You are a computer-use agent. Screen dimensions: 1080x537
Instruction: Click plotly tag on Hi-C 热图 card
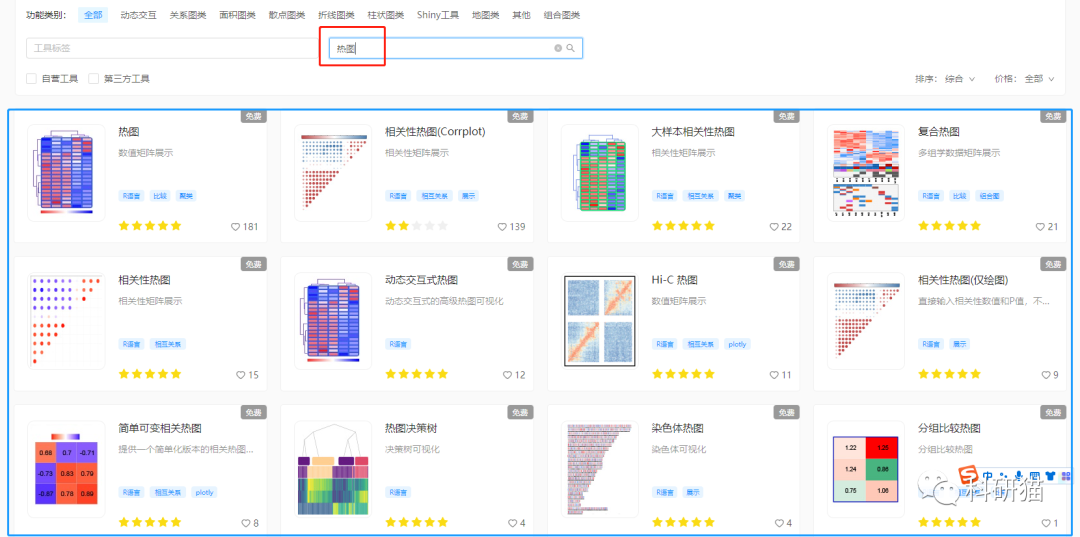point(737,344)
